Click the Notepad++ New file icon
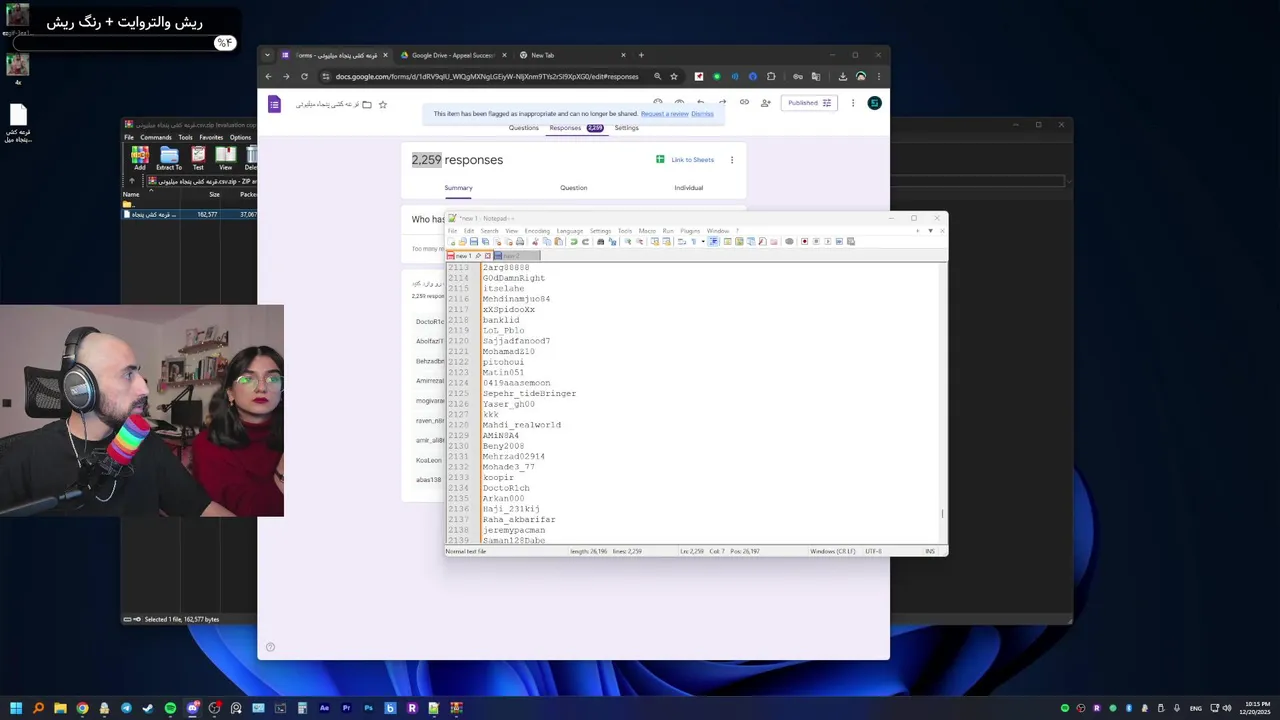This screenshot has height=720, width=1280. click(452, 241)
